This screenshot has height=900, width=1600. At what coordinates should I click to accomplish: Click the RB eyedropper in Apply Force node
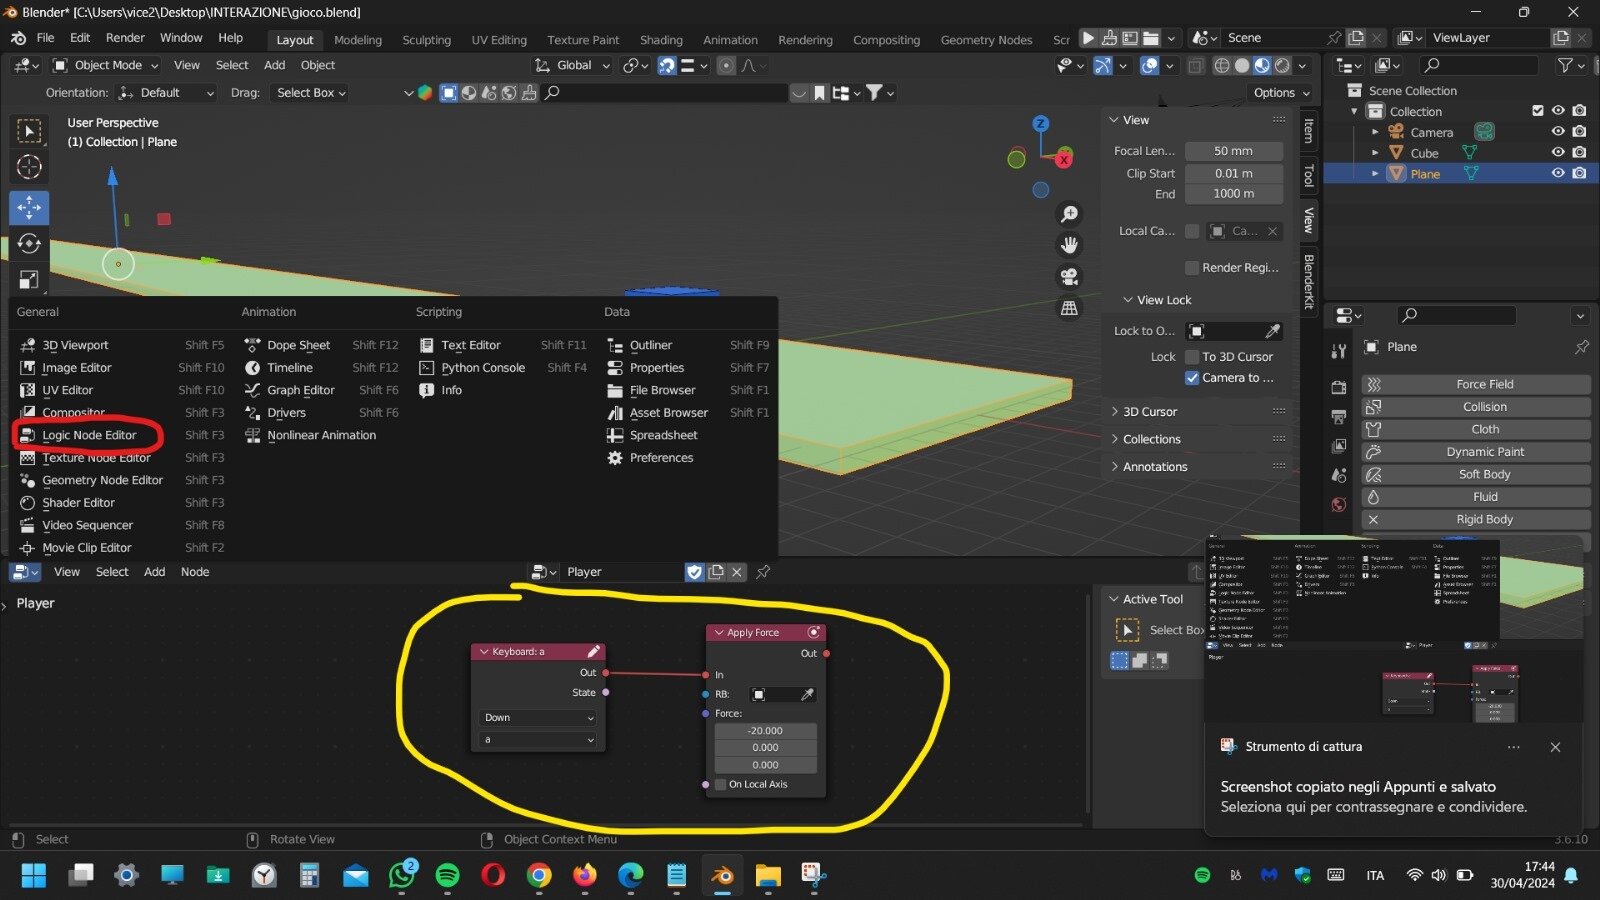click(x=807, y=694)
